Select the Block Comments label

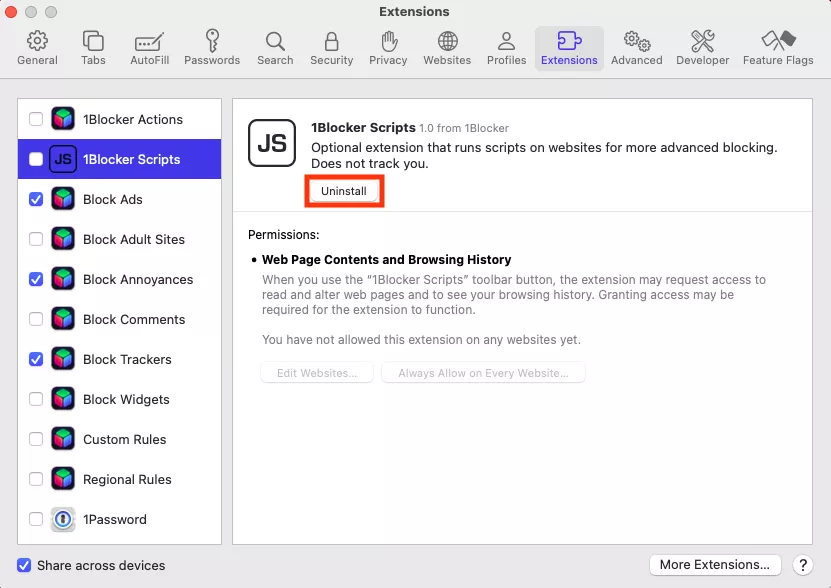click(134, 319)
